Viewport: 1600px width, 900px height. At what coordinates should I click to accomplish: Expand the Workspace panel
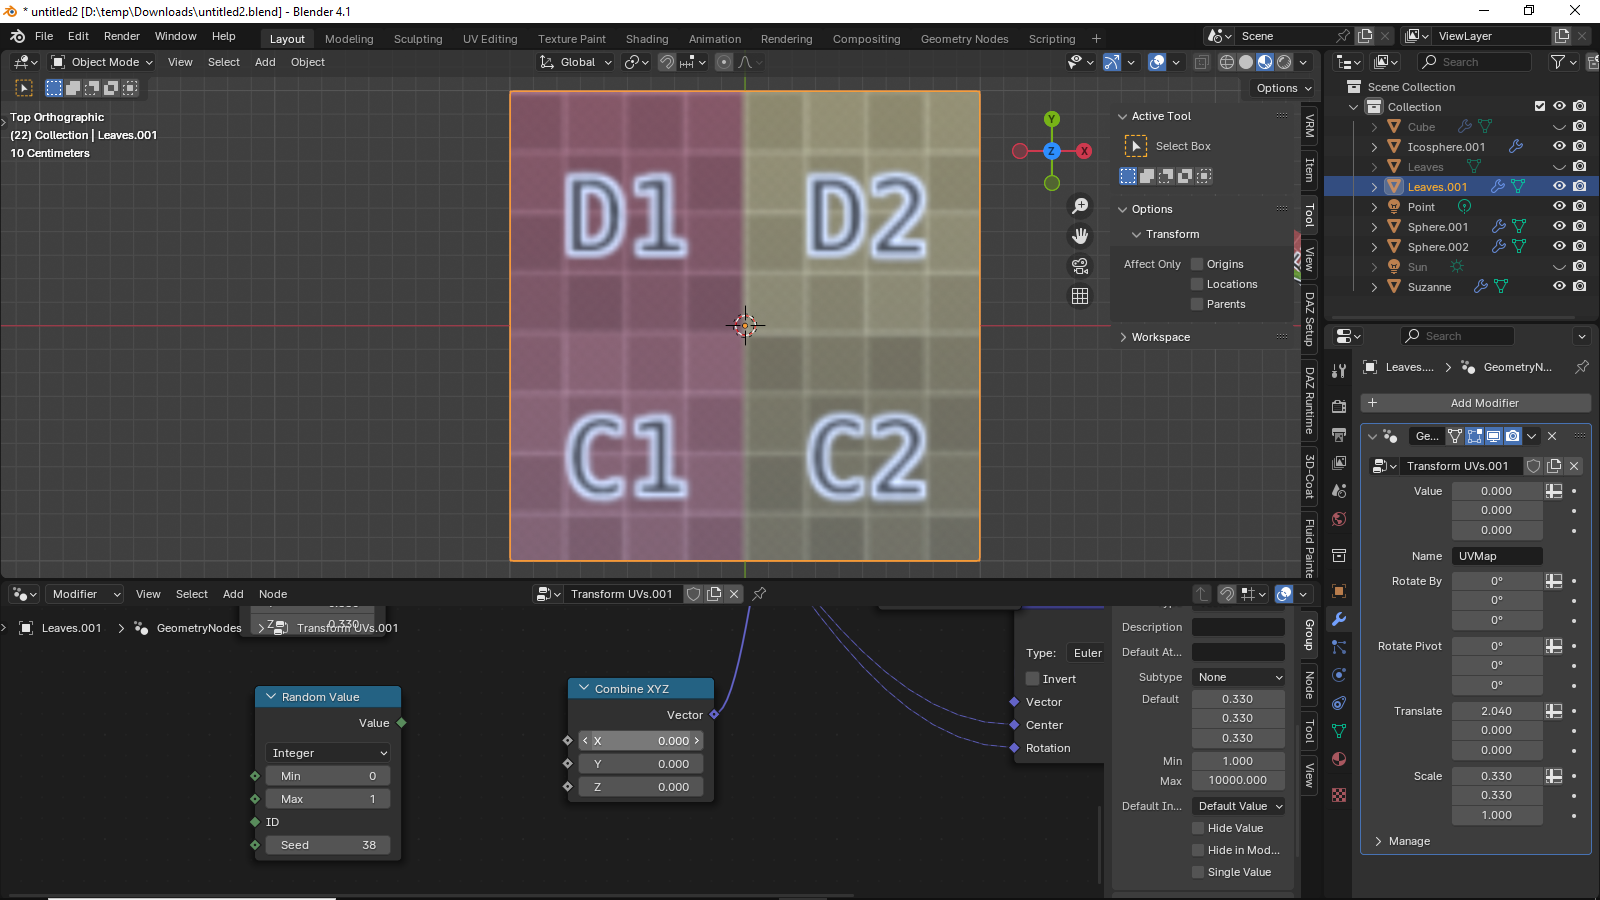pos(1123,337)
